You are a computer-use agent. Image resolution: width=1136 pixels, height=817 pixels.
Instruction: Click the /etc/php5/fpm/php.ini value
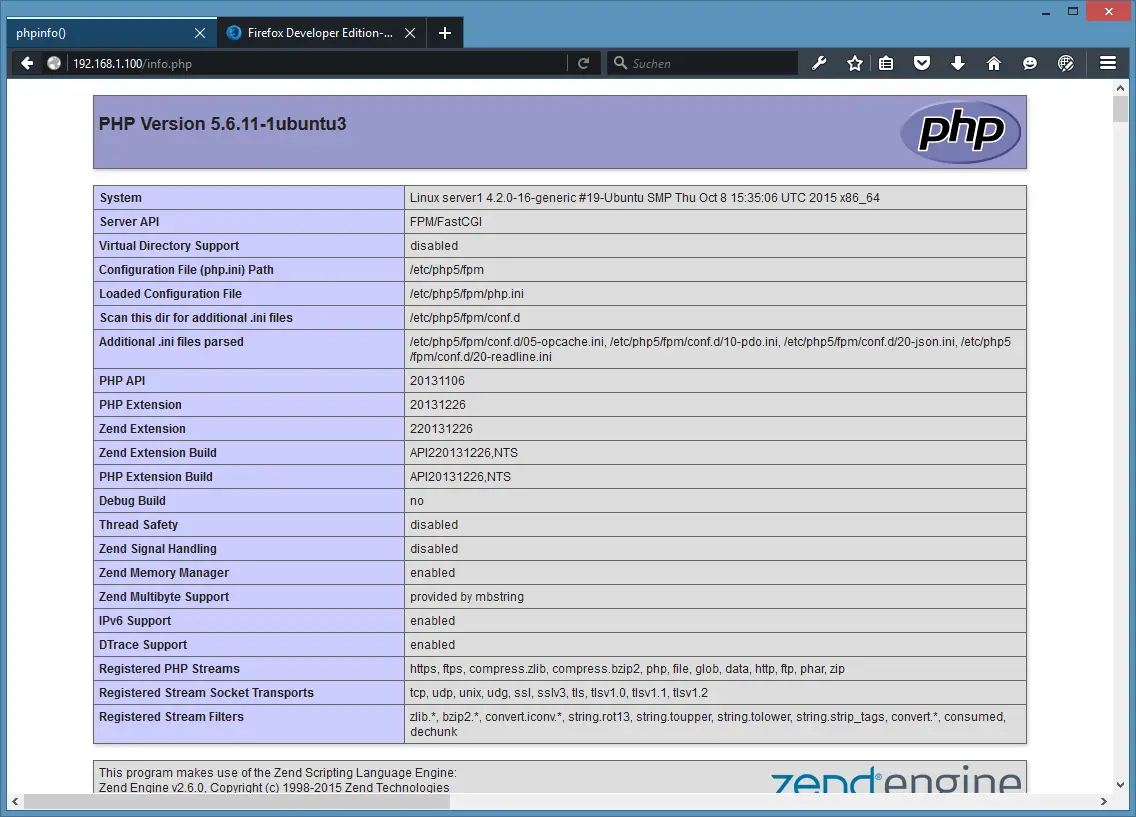click(467, 293)
